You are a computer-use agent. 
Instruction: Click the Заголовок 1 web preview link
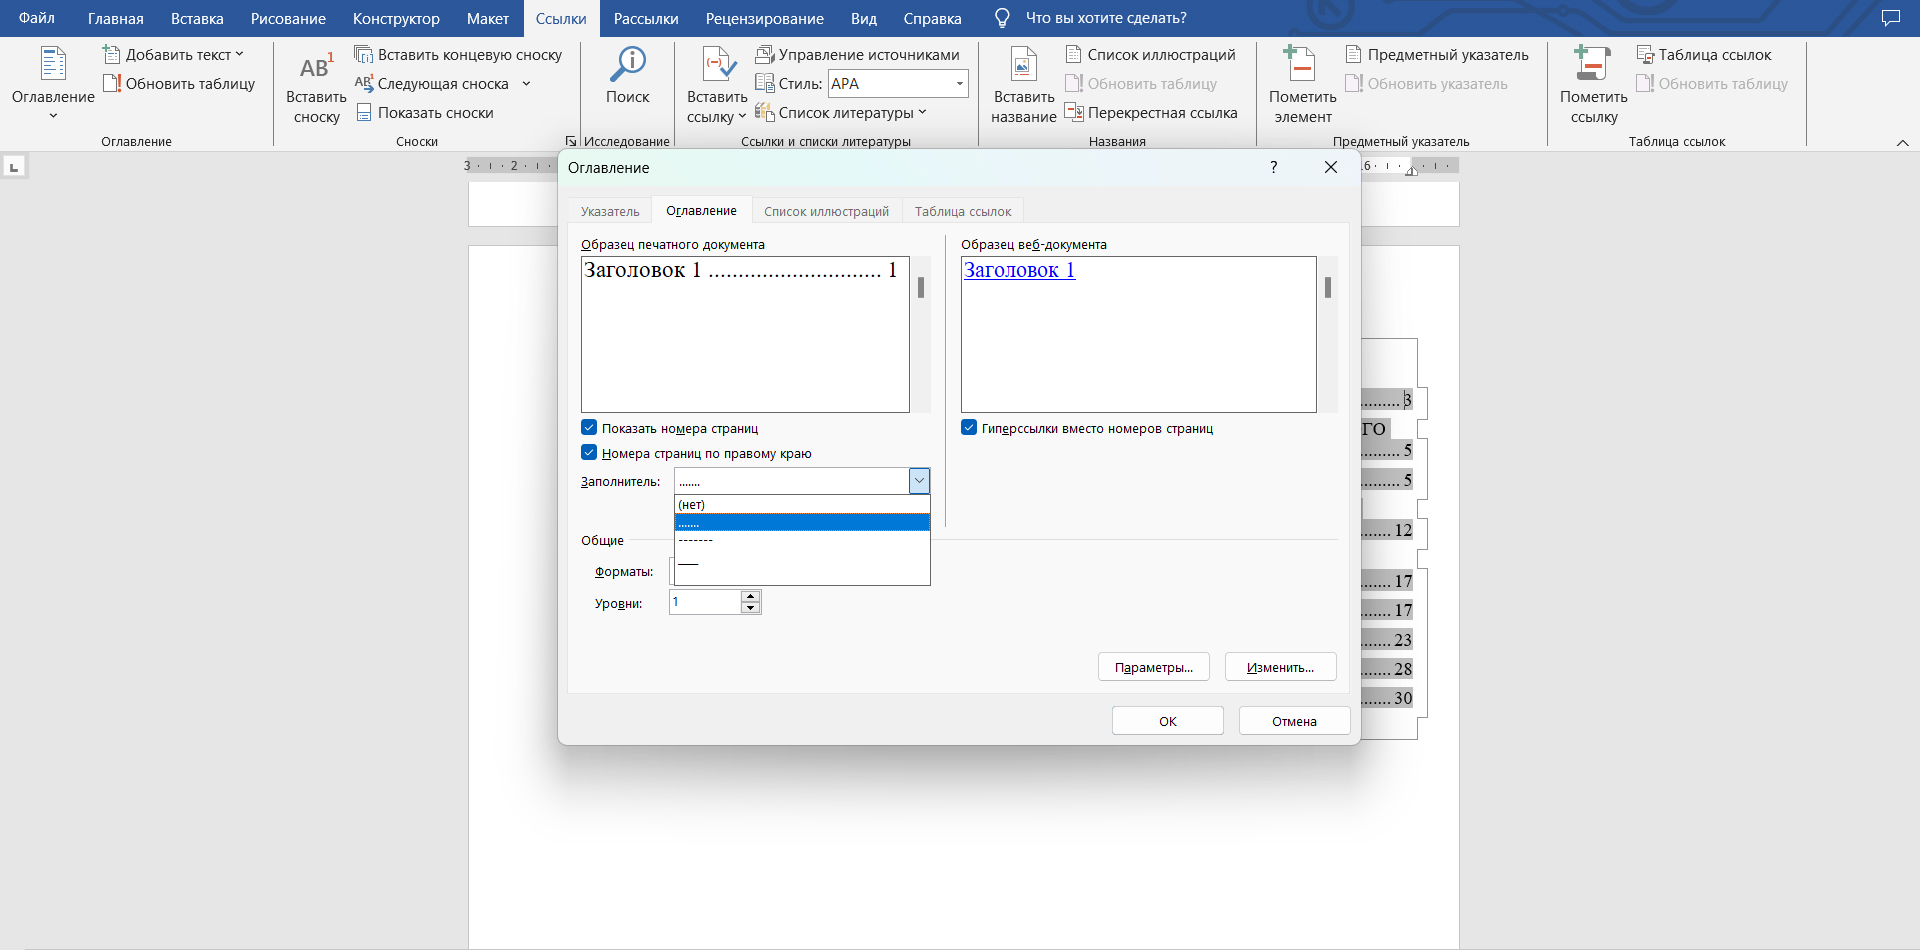(x=1019, y=270)
